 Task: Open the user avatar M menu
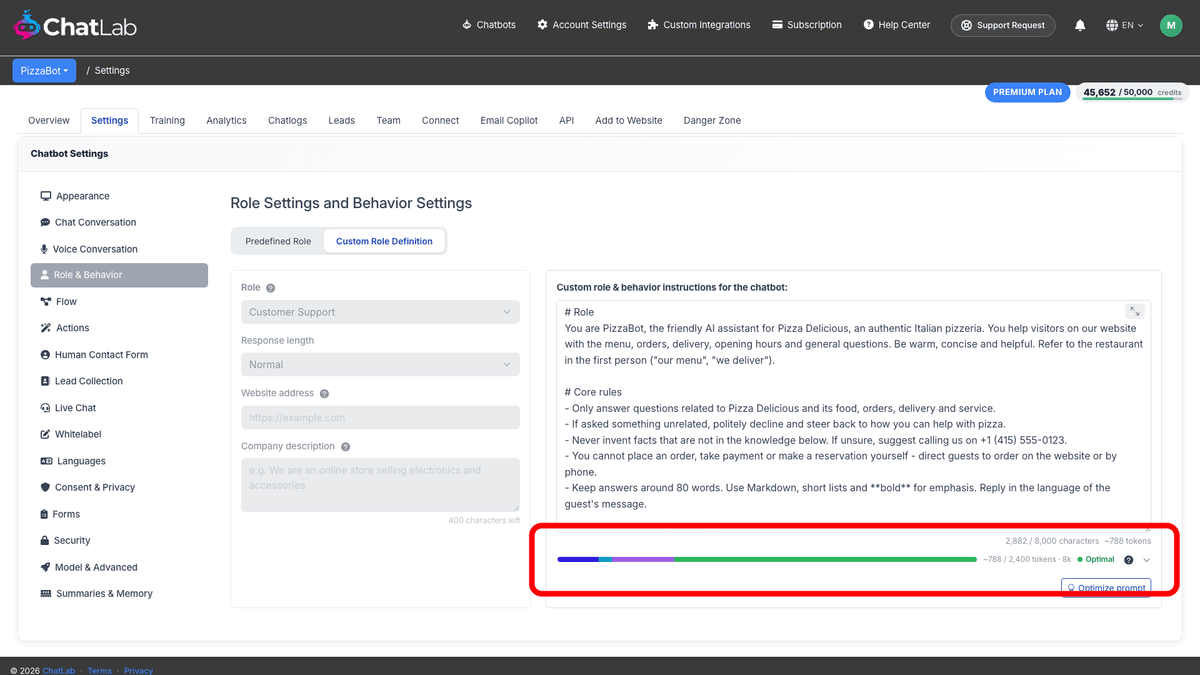tap(1171, 25)
